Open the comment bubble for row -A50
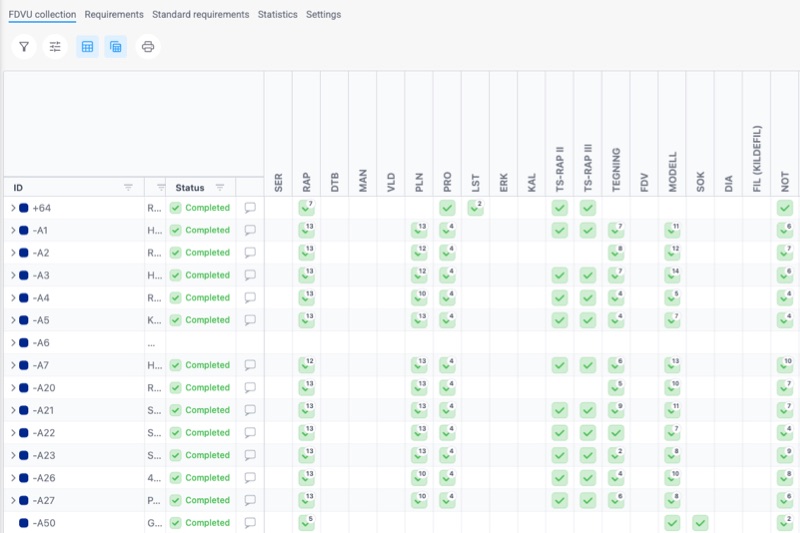800x533 pixels. 250,523
